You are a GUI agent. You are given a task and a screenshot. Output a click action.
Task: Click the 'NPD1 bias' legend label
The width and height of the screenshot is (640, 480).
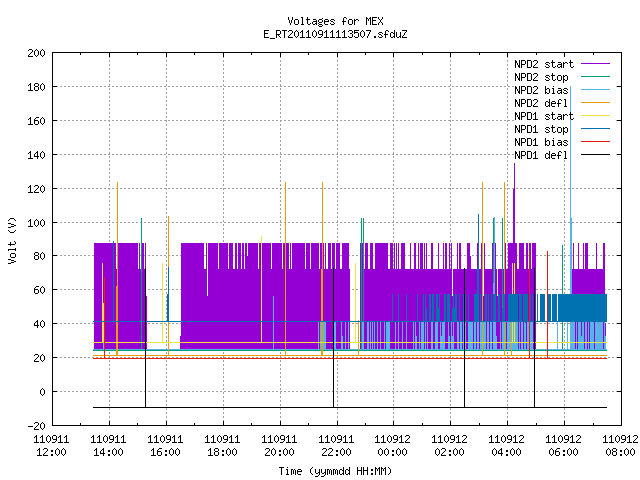click(541, 142)
